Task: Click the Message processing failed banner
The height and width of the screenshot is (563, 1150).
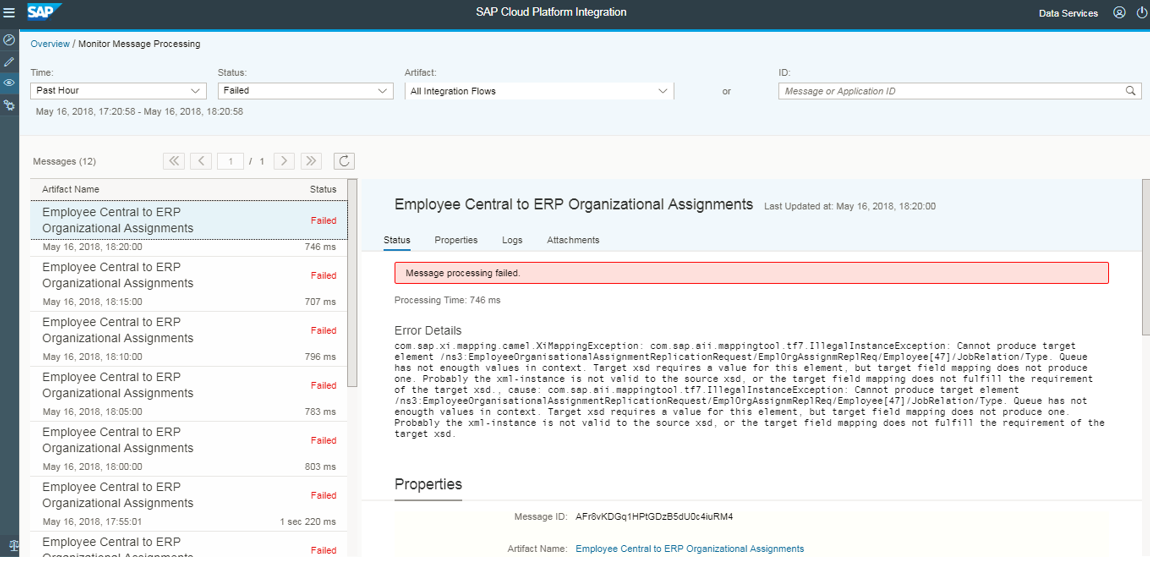Action: tap(751, 273)
